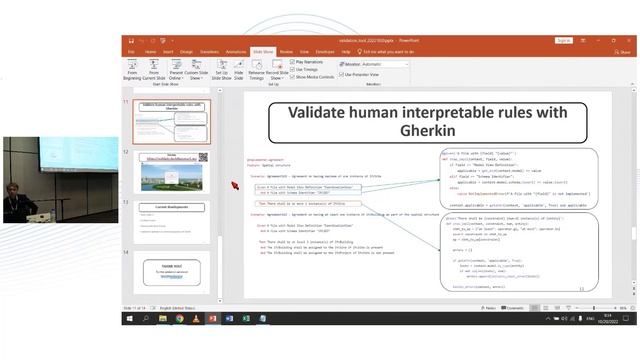Open Windows Start menu
The height and width of the screenshot is (360, 640).
[x=129, y=318]
